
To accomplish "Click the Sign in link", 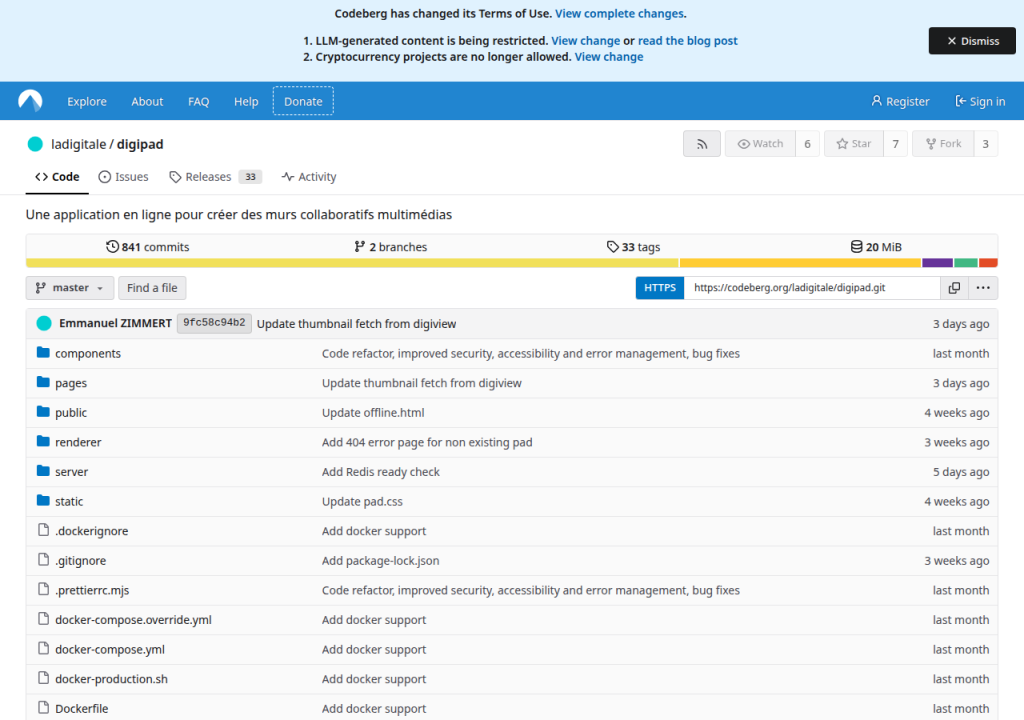I will coord(980,101).
